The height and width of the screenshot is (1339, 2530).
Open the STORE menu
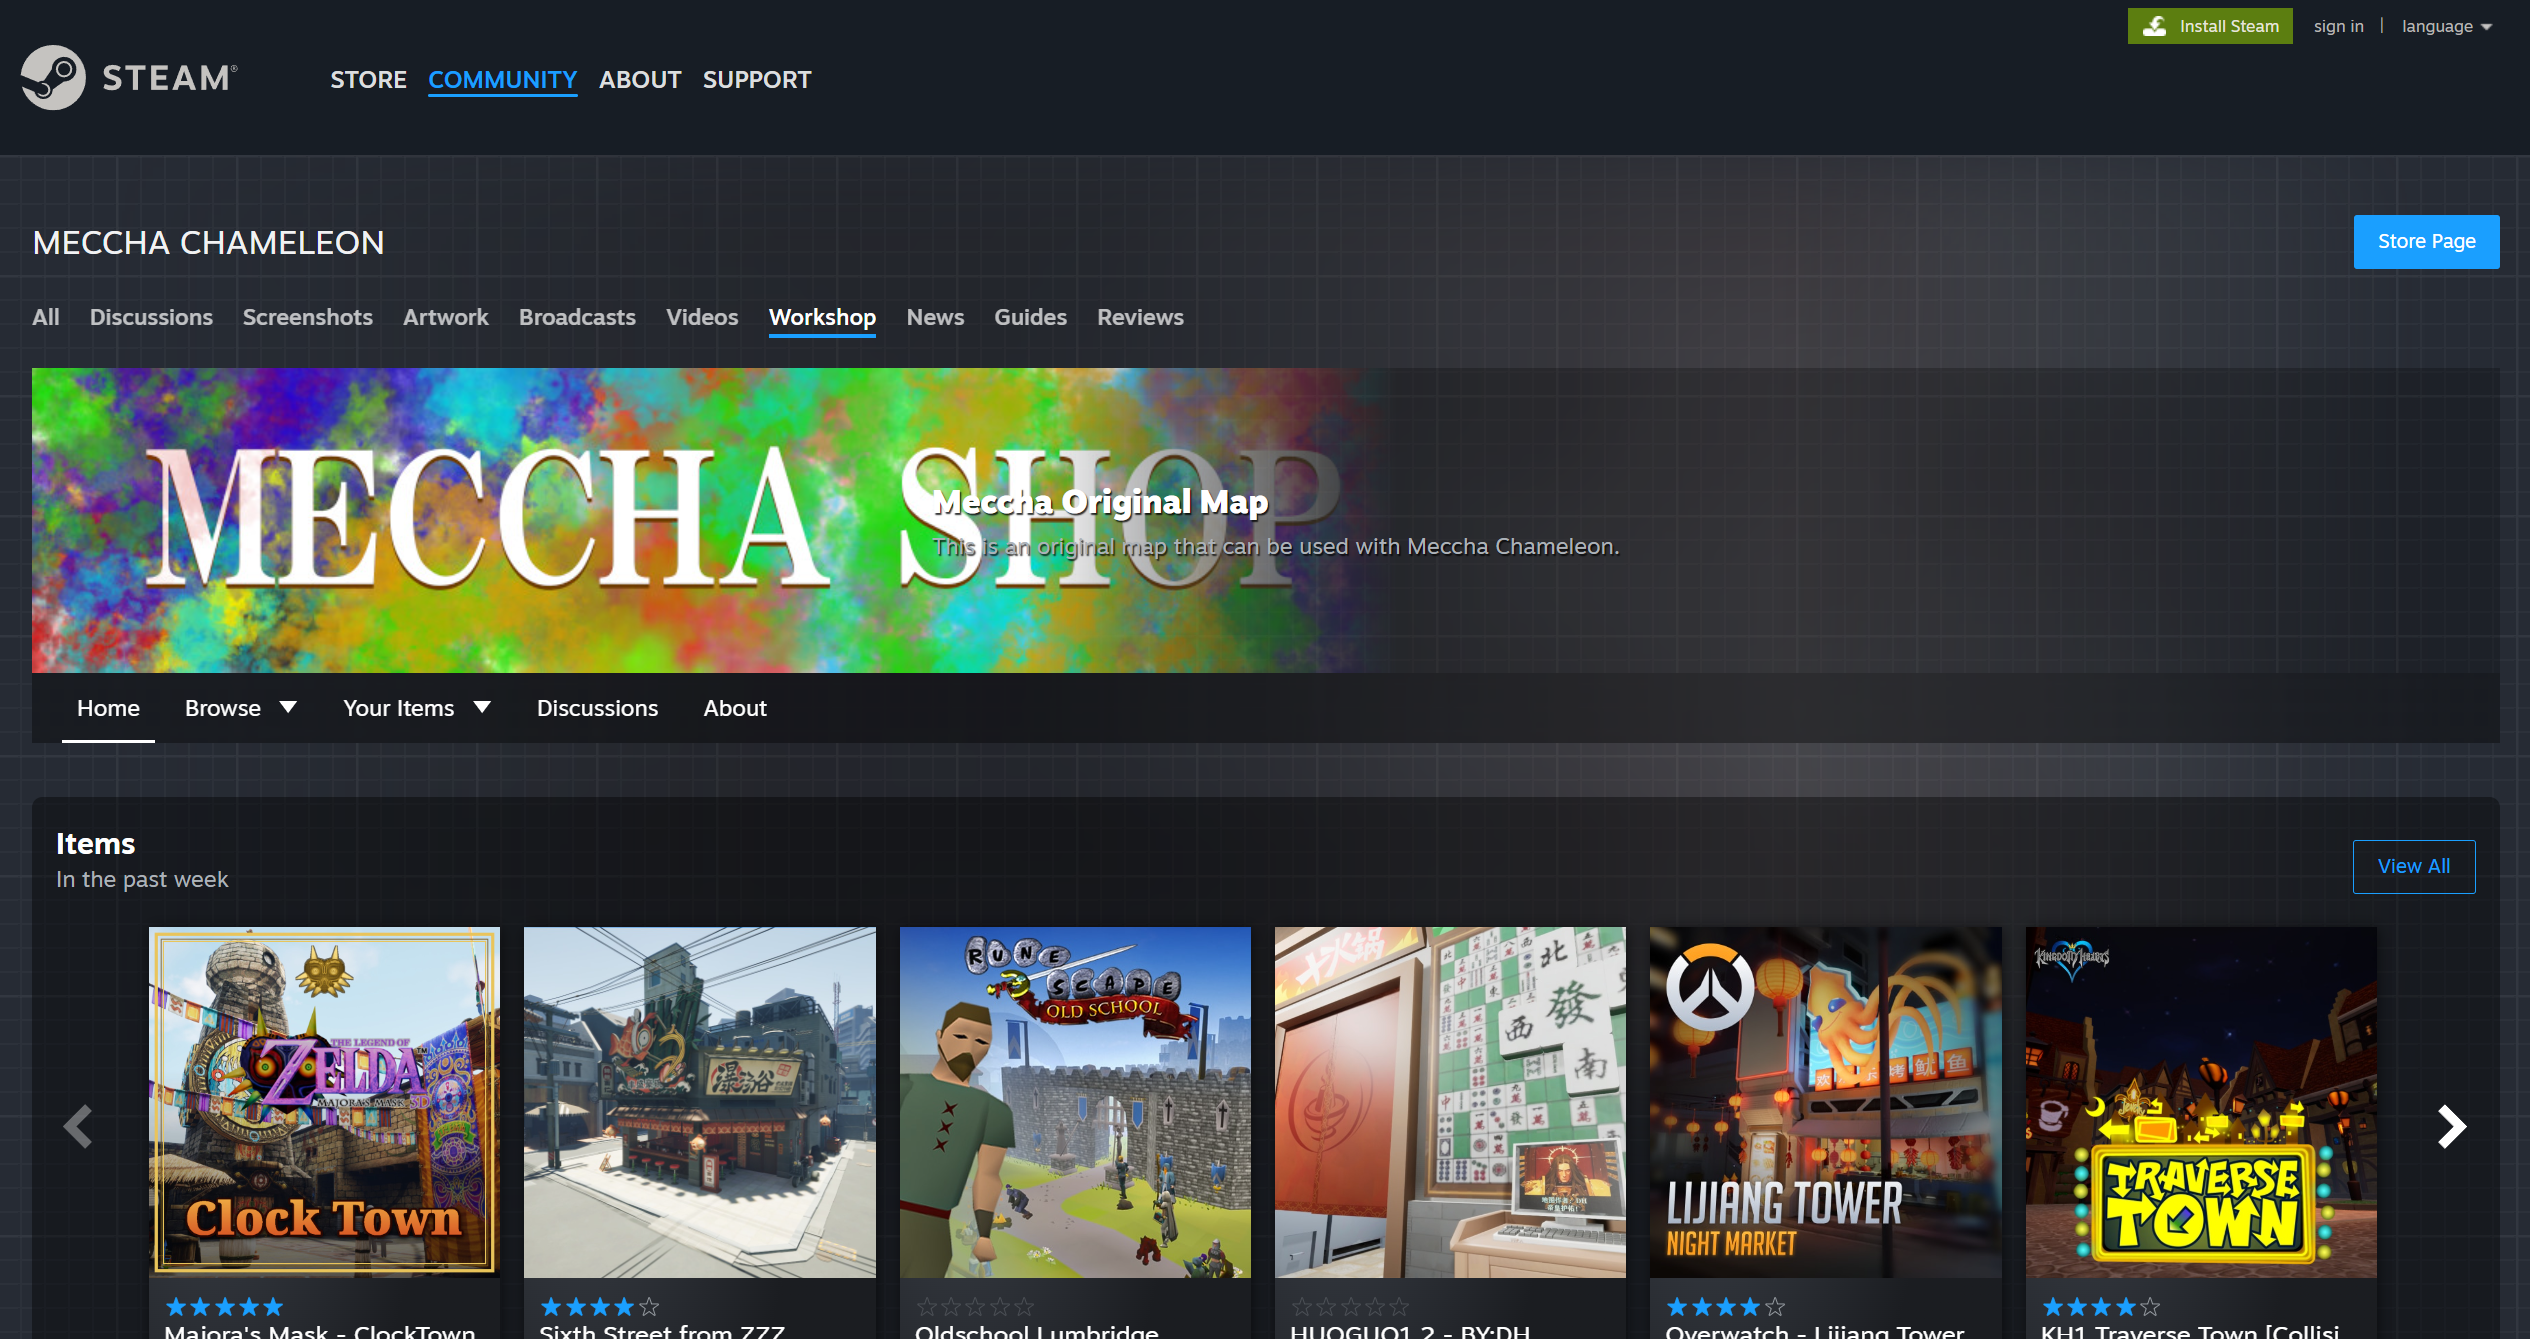(368, 80)
